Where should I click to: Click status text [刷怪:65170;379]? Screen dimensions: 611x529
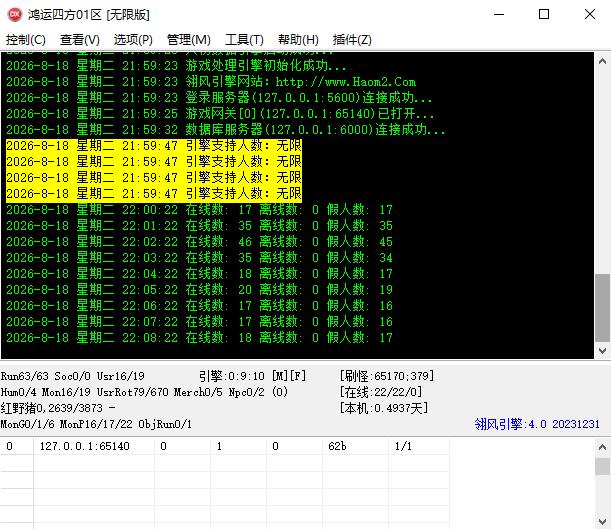[387, 376]
